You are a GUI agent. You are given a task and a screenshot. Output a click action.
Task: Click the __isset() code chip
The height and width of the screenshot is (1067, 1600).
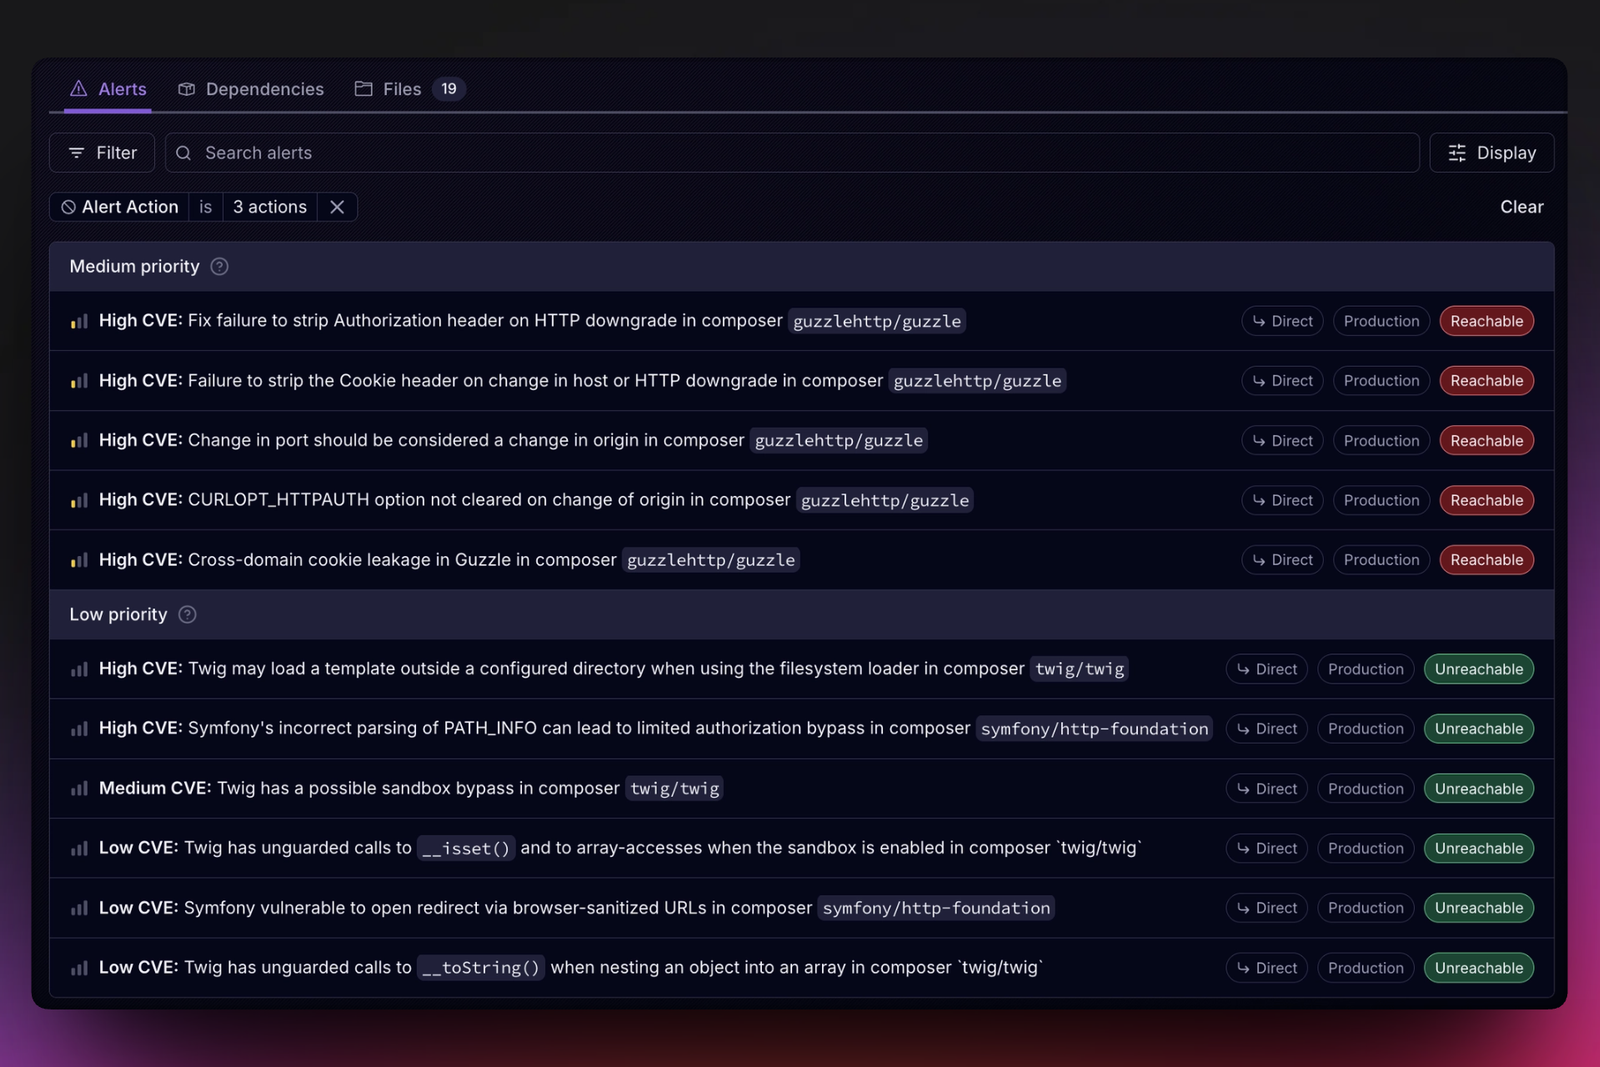(466, 848)
